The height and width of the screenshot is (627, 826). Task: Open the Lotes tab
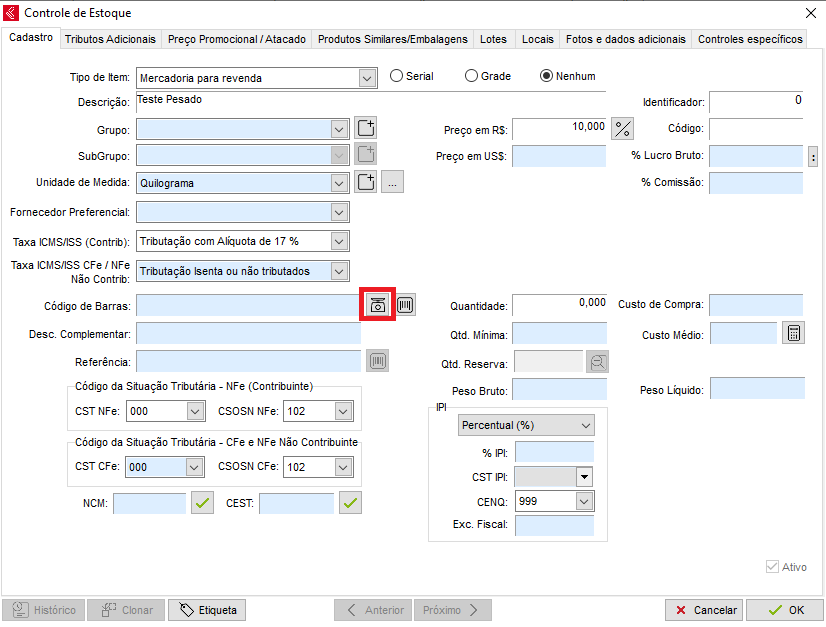(493, 39)
